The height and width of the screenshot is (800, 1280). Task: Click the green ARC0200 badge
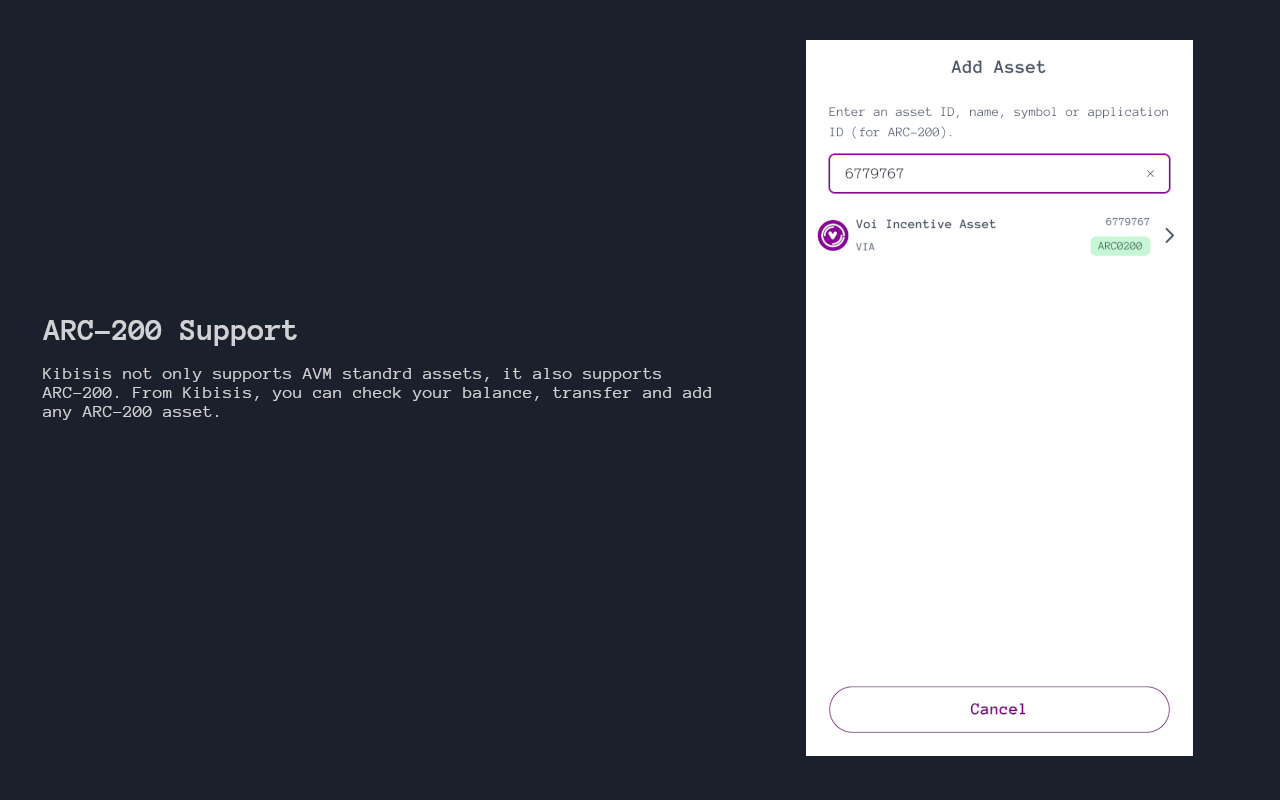click(1120, 246)
